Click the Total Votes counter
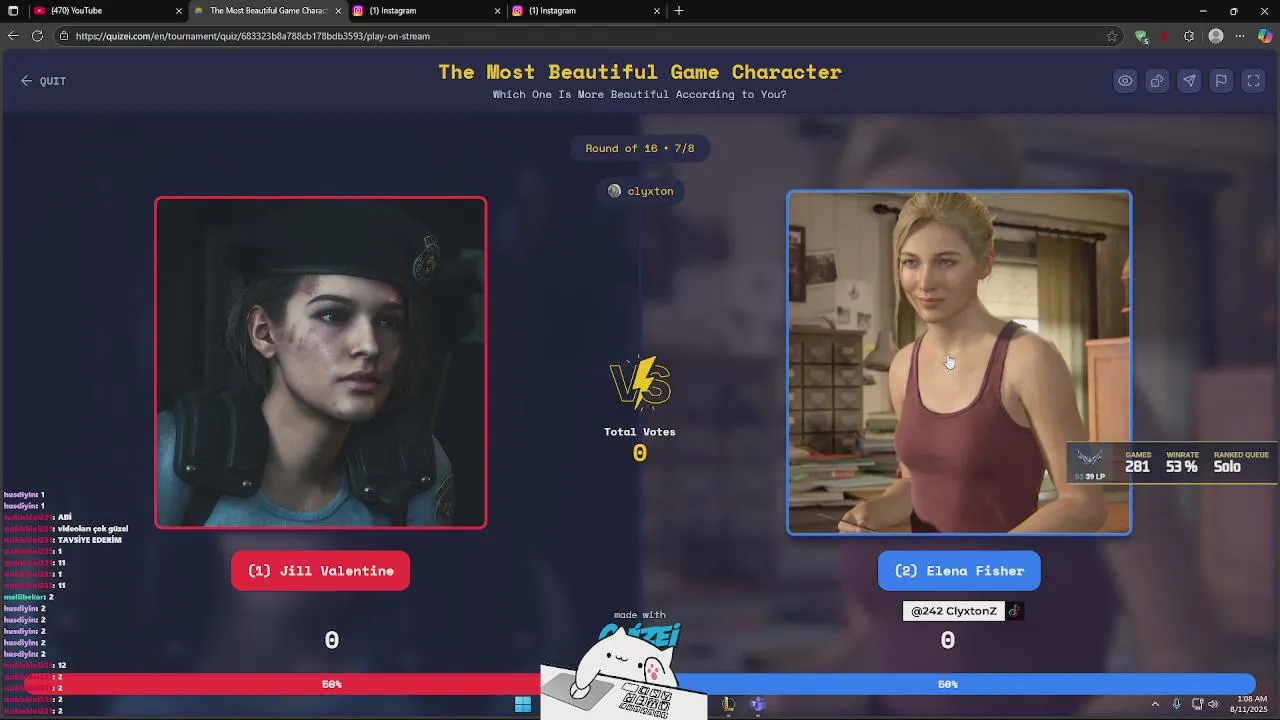Image resolution: width=1280 pixels, height=720 pixels. click(640, 444)
